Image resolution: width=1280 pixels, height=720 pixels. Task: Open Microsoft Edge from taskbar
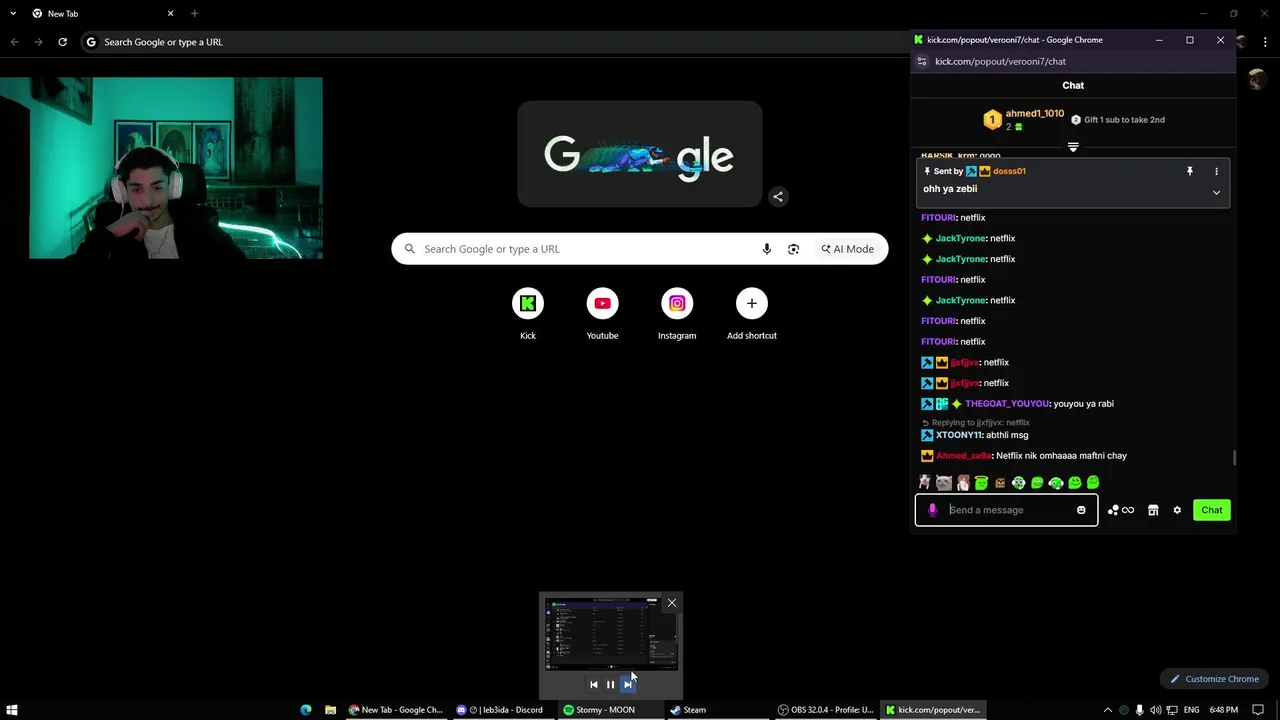click(306, 710)
